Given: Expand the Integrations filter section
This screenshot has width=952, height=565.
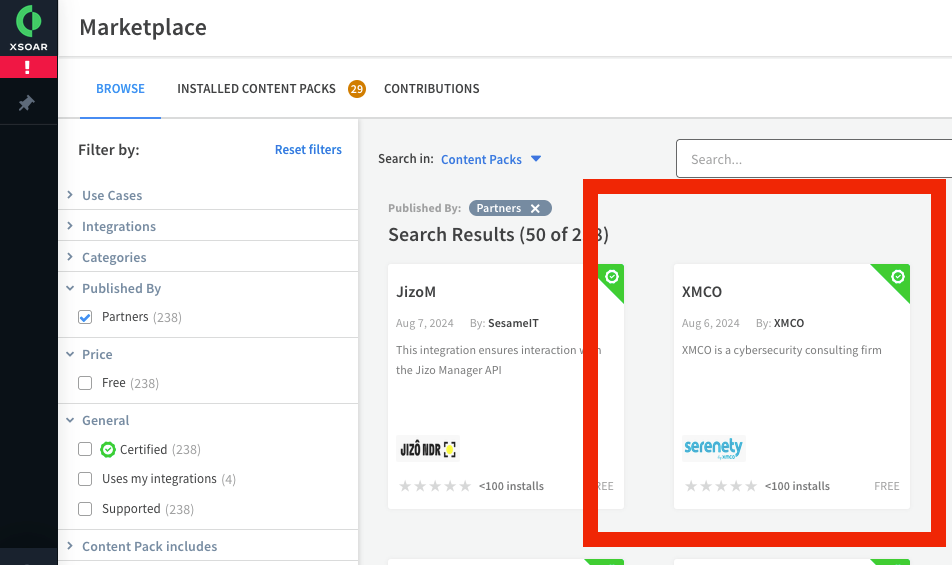Looking at the screenshot, I should pyautogui.click(x=118, y=227).
